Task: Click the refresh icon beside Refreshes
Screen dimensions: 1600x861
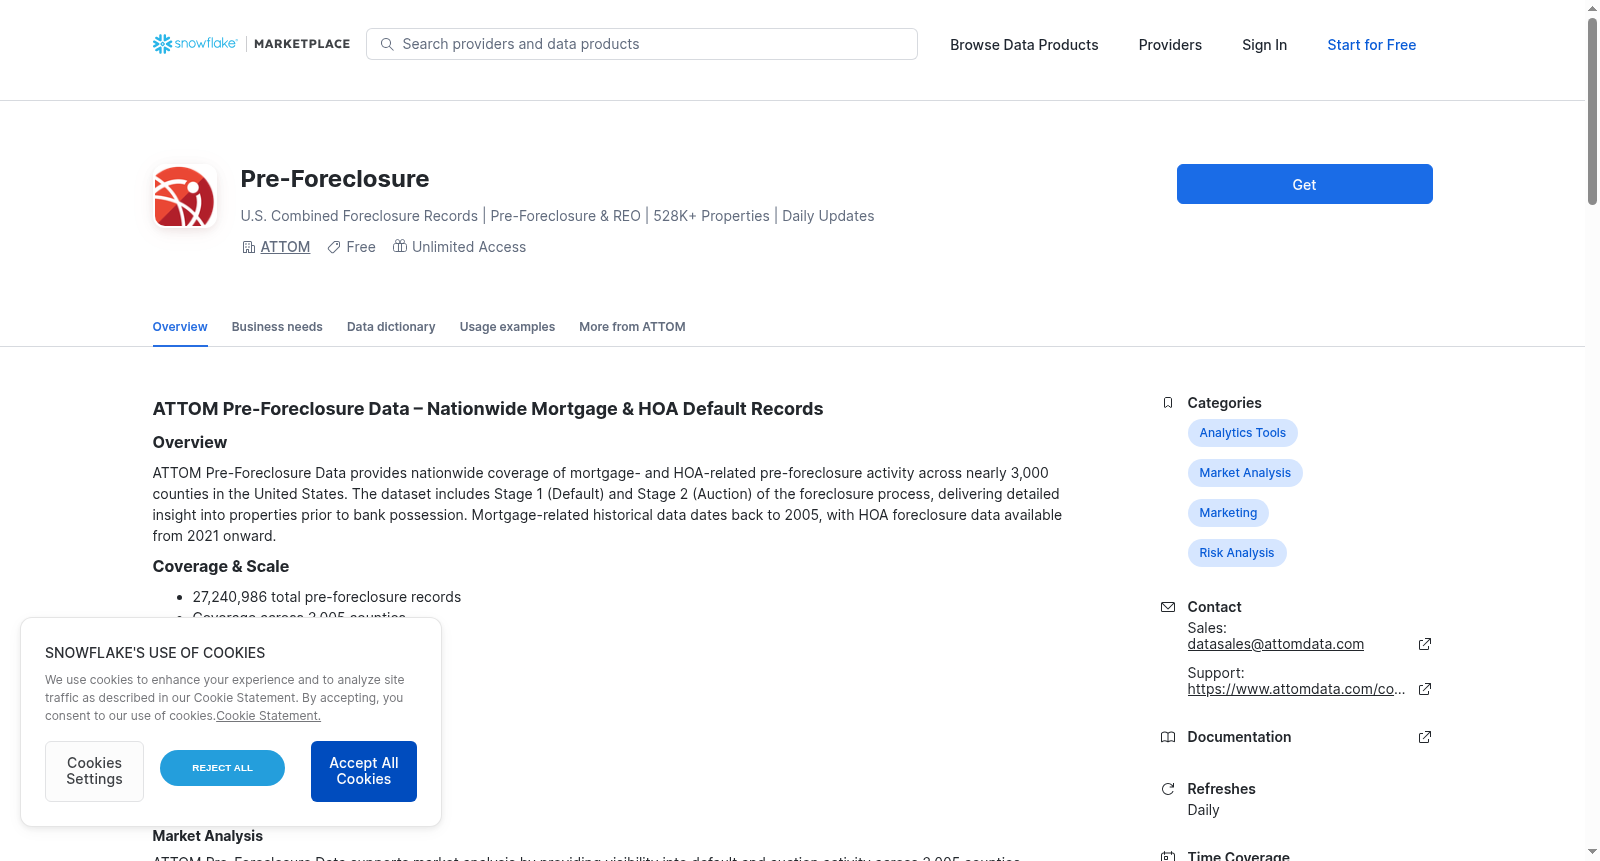Action: [1168, 789]
